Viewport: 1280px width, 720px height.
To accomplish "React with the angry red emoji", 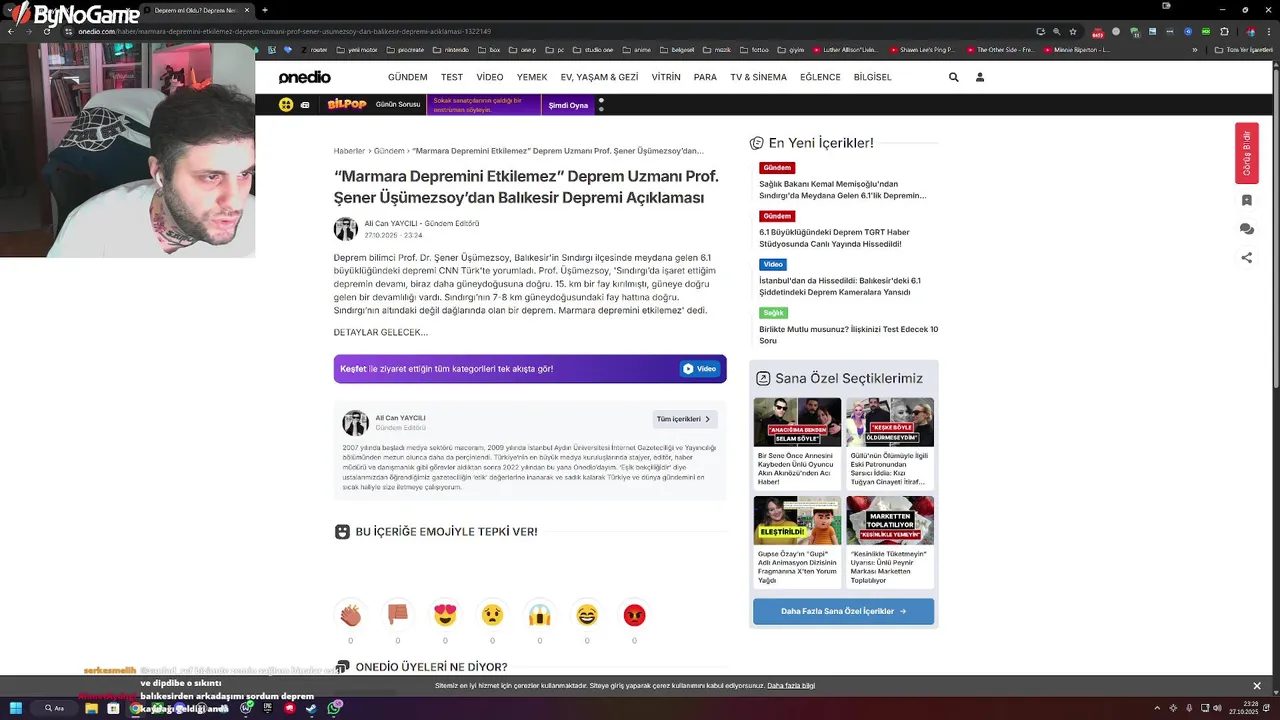I will click(634, 614).
